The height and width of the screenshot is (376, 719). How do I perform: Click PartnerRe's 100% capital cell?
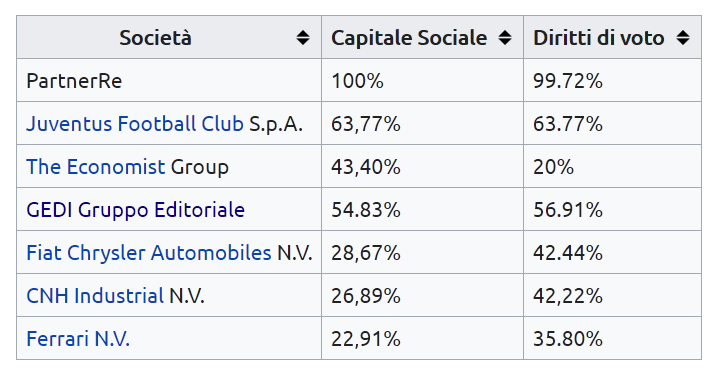tap(422, 80)
